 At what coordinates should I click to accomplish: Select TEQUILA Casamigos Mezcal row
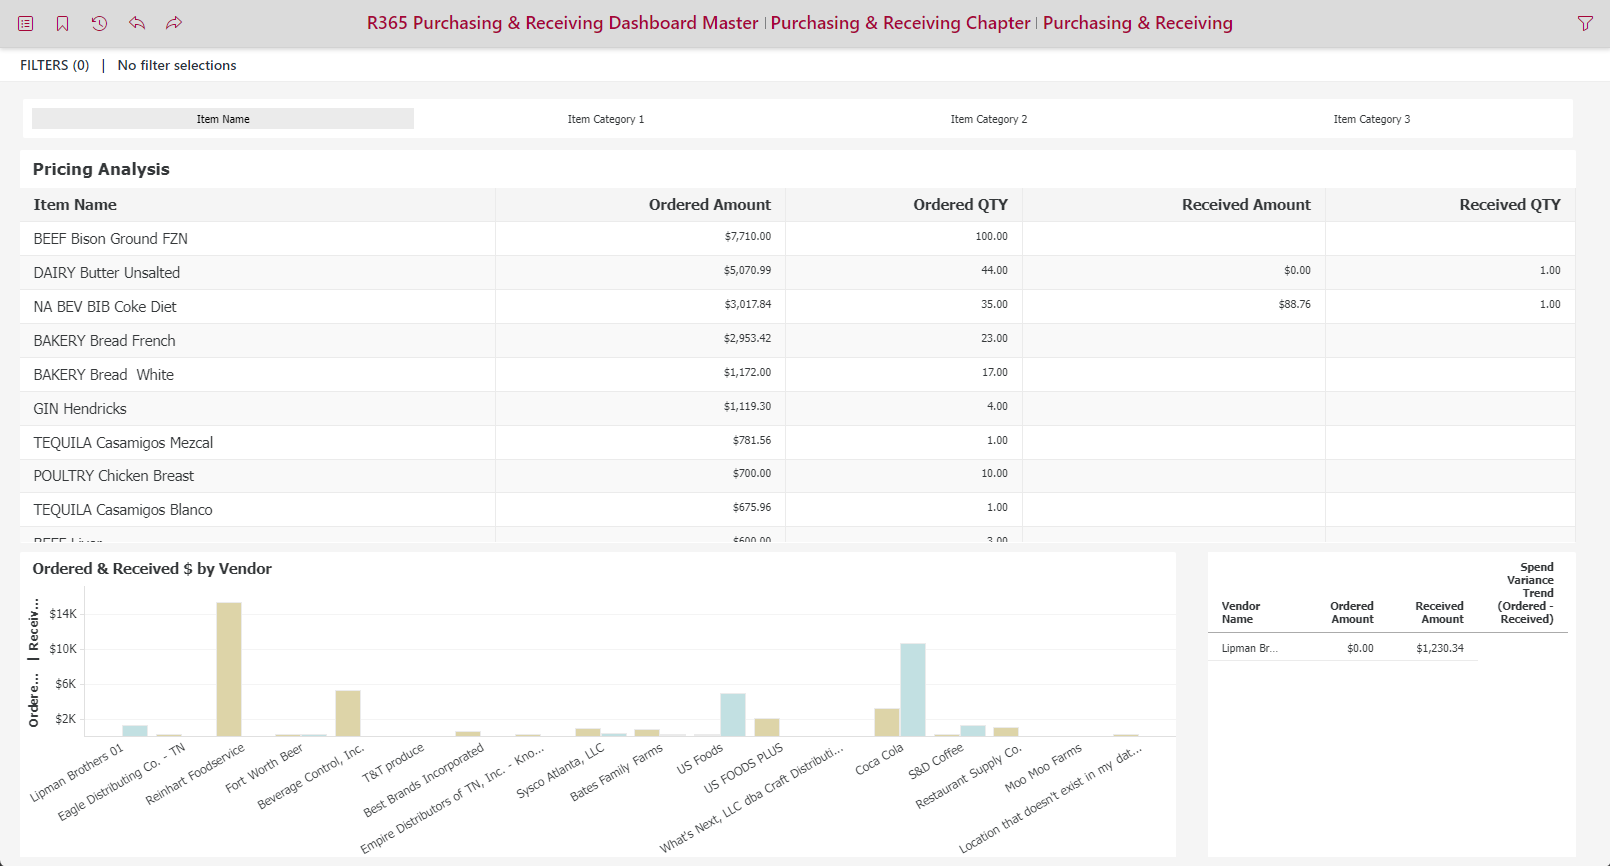tap(797, 442)
